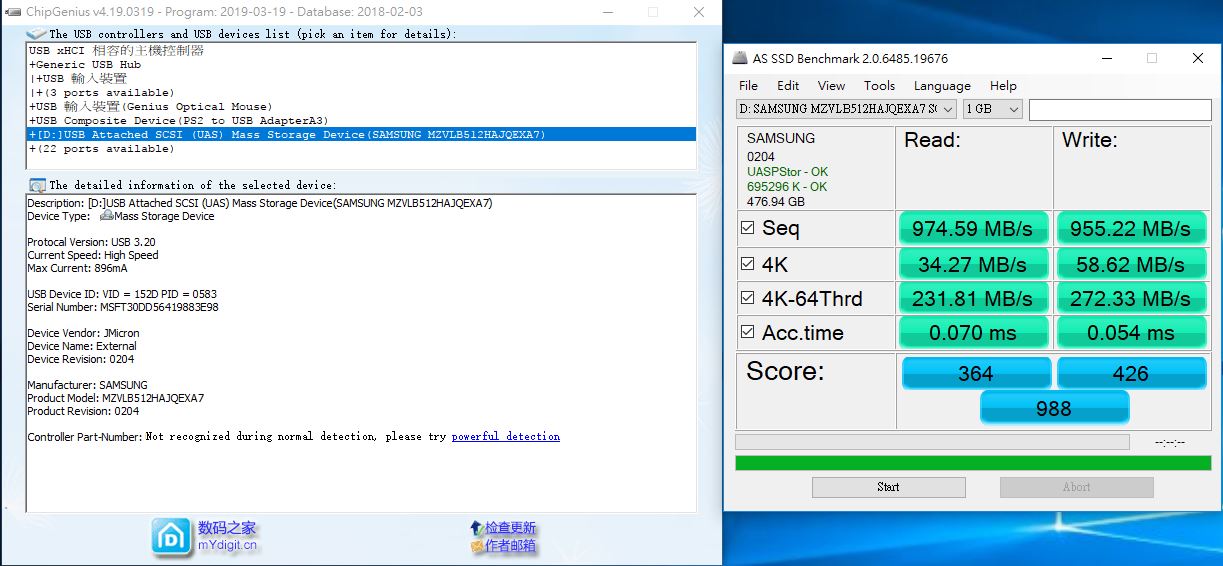Select the 3 ports available row
The height and width of the screenshot is (566, 1223).
point(361,92)
